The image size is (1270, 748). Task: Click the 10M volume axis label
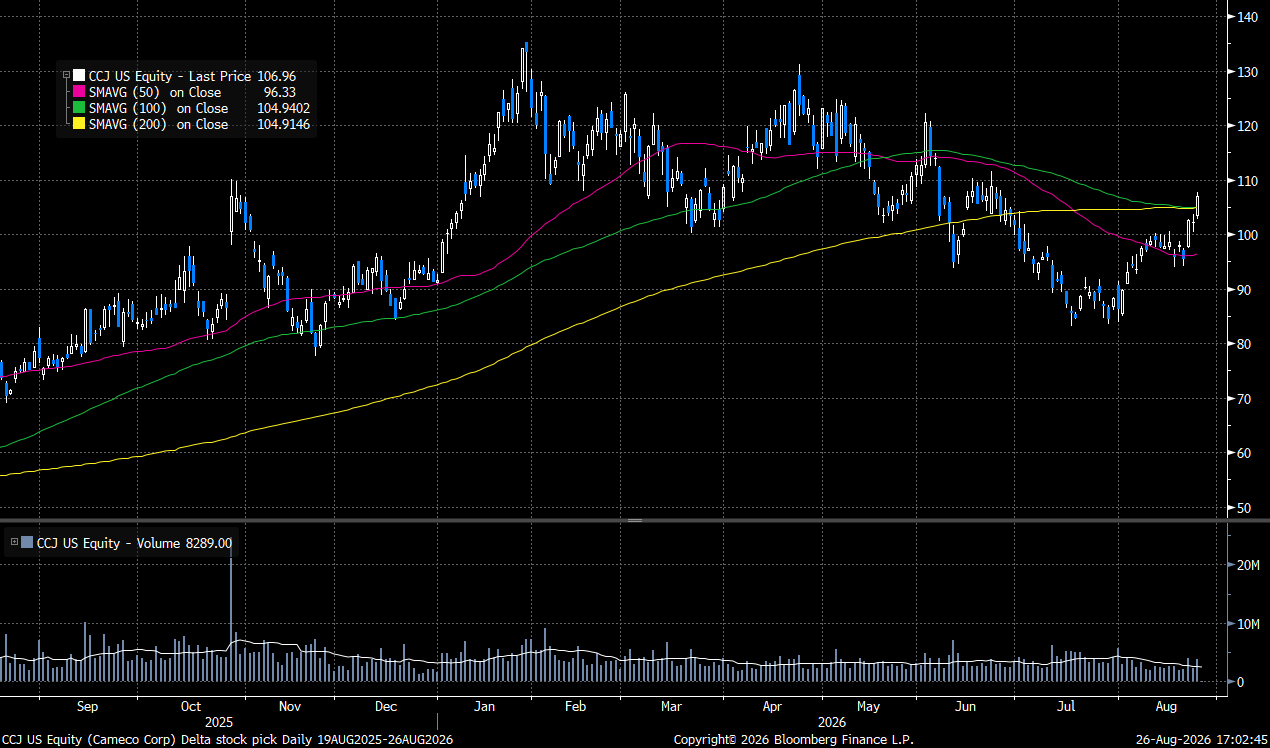click(x=1247, y=624)
